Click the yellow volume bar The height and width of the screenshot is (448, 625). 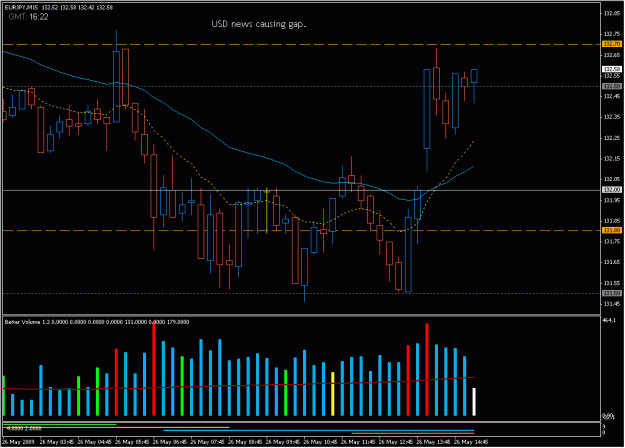(x=333, y=394)
